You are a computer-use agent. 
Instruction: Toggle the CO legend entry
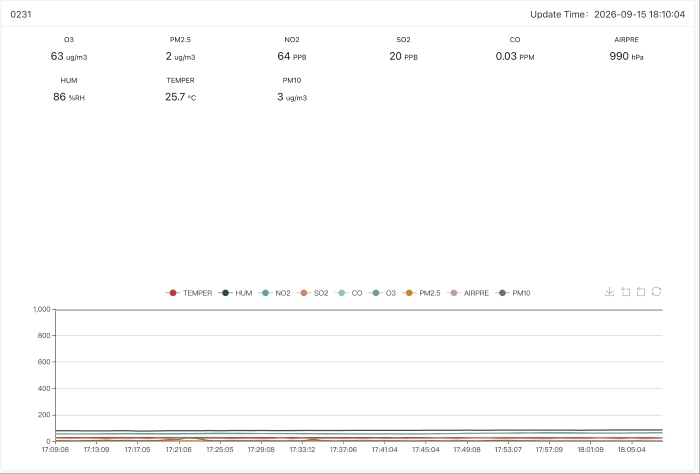pyautogui.click(x=349, y=293)
